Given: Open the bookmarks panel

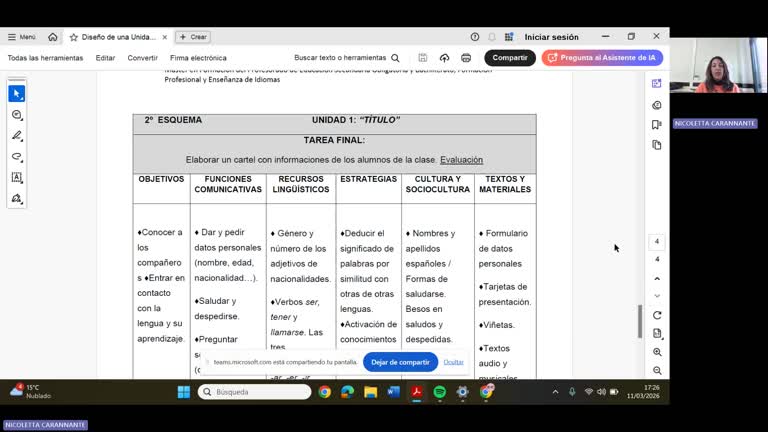Looking at the screenshot, I should pyautogui.click(x=657, y=125).
